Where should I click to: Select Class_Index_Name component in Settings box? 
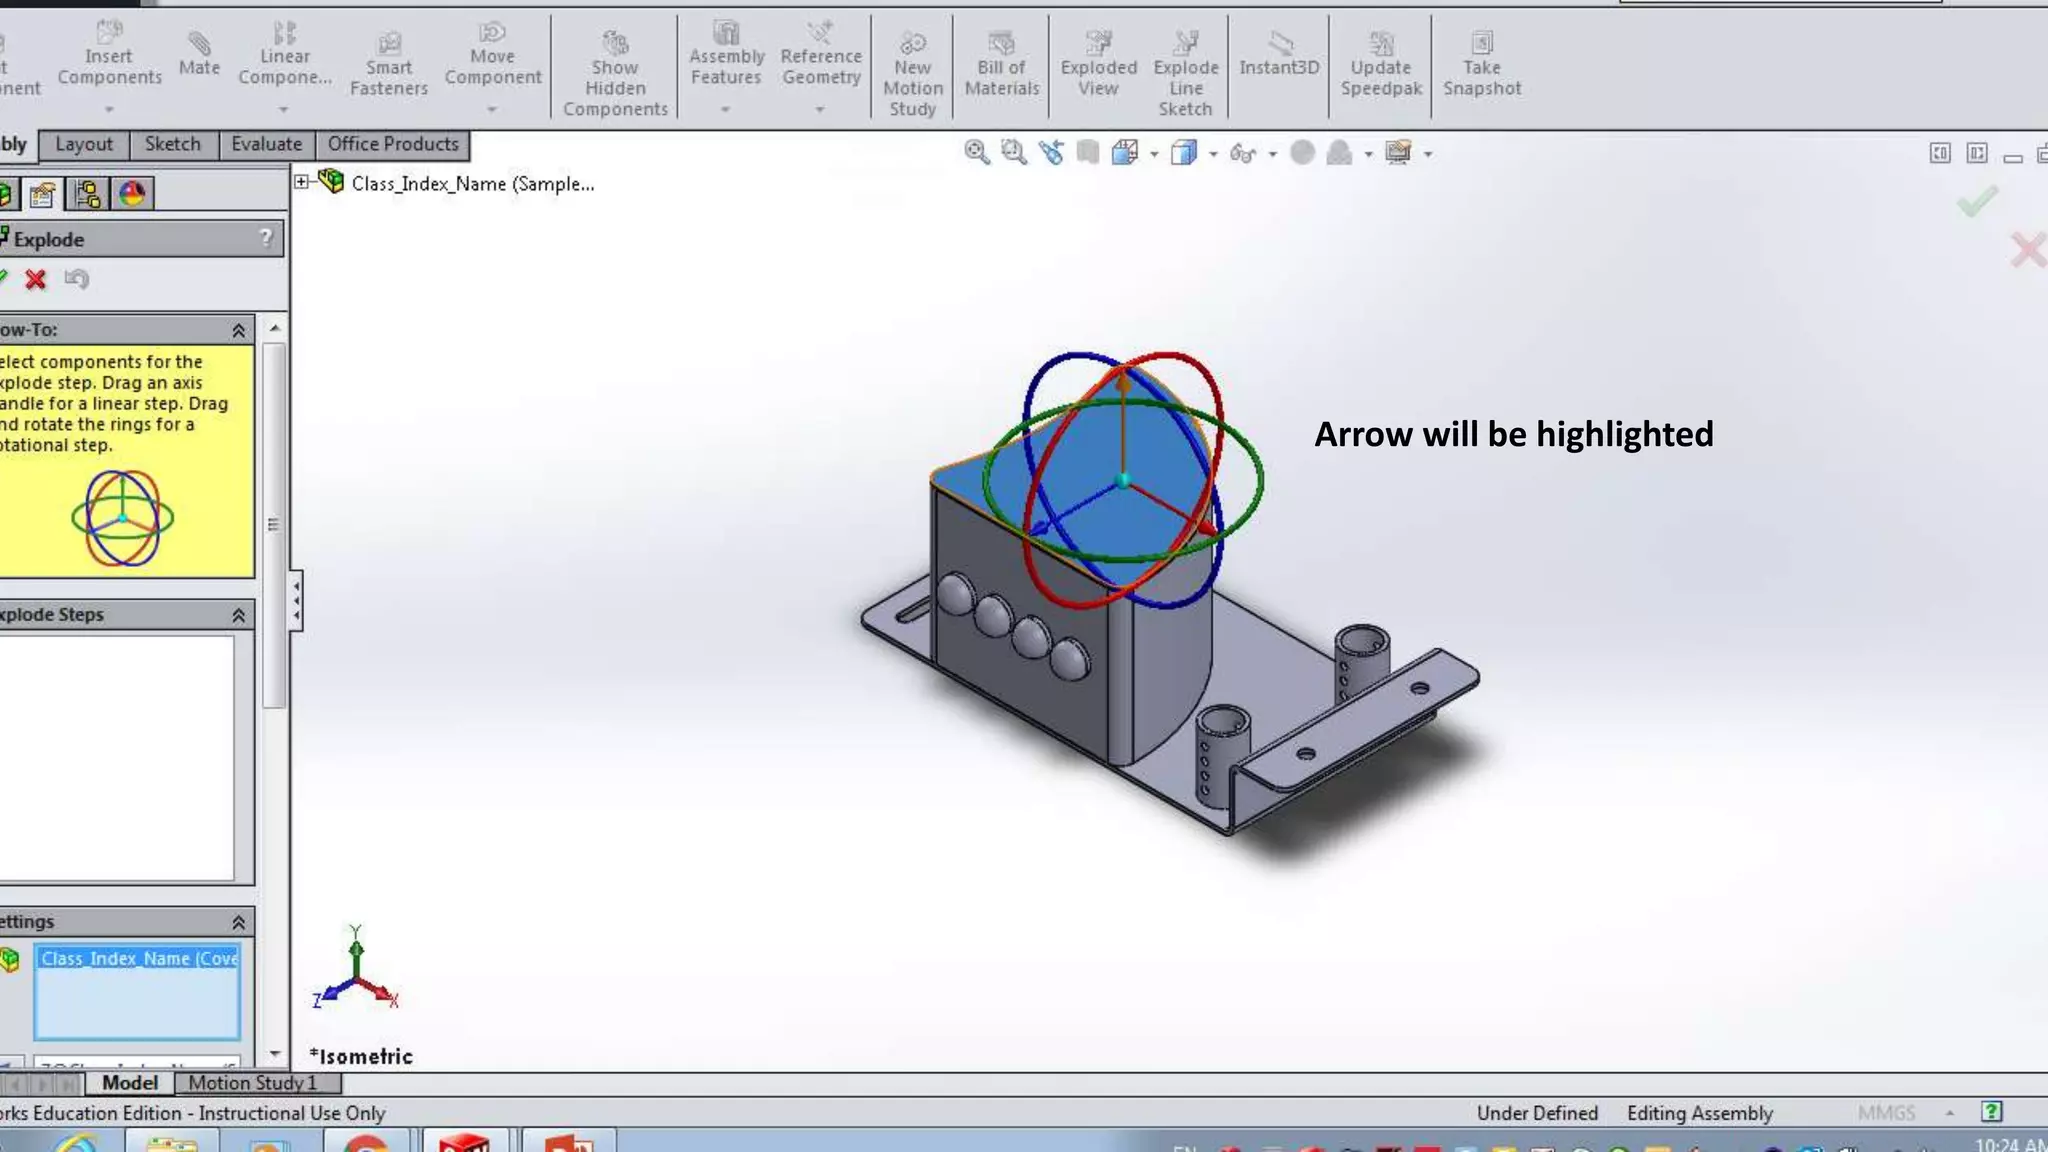pyautogui.click(x=138, y=958)
